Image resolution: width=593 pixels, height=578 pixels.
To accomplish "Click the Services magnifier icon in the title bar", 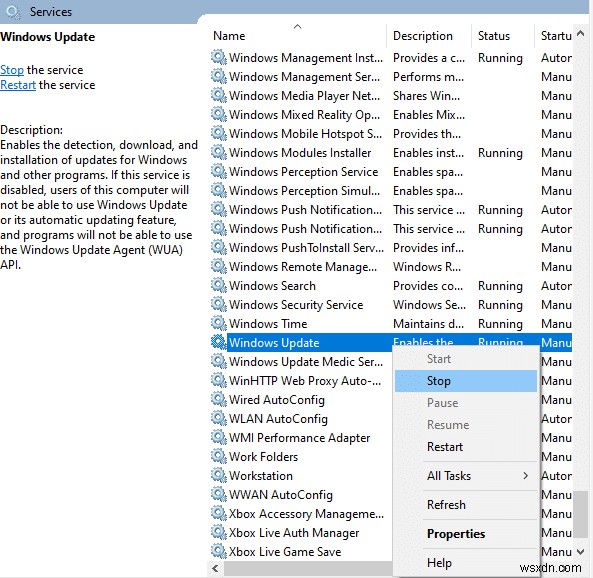I will point(13,11).
